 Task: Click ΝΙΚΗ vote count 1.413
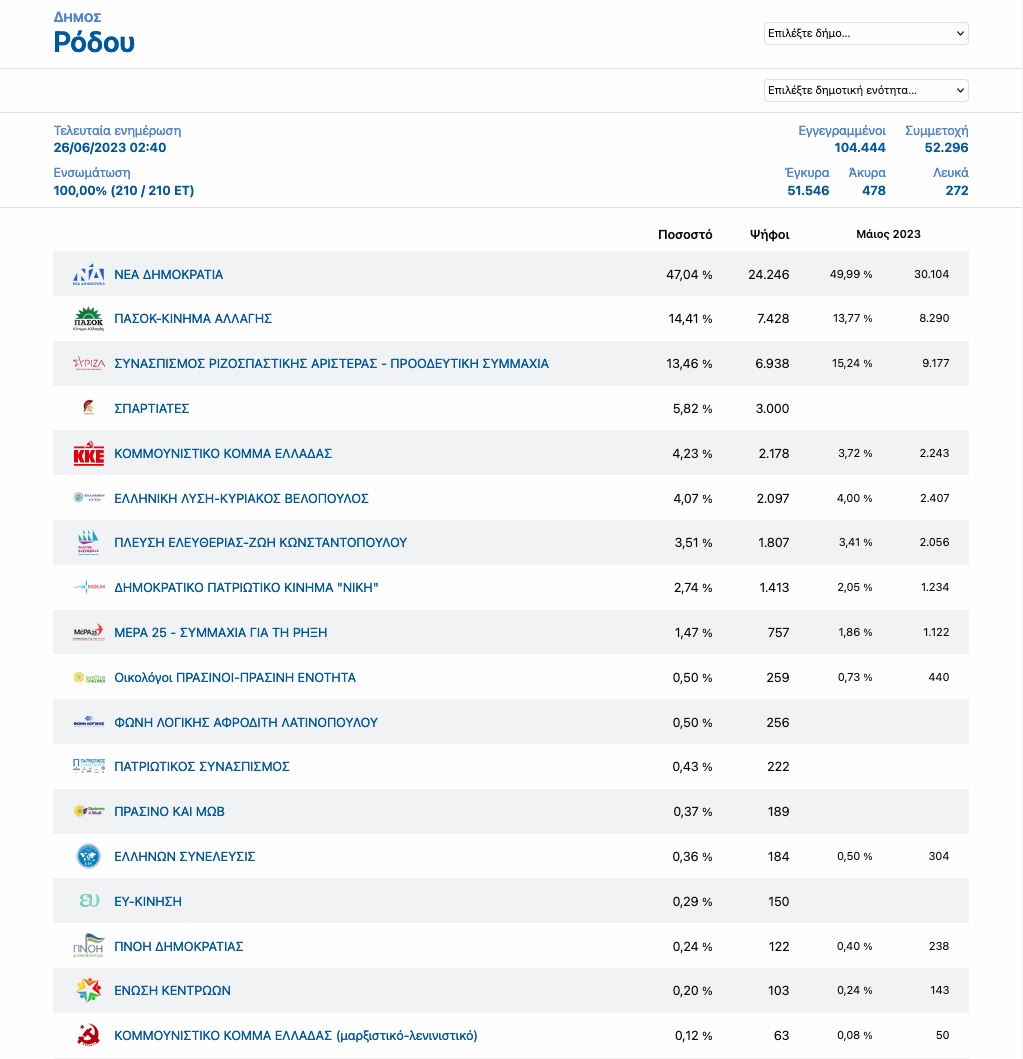point(774,588)
